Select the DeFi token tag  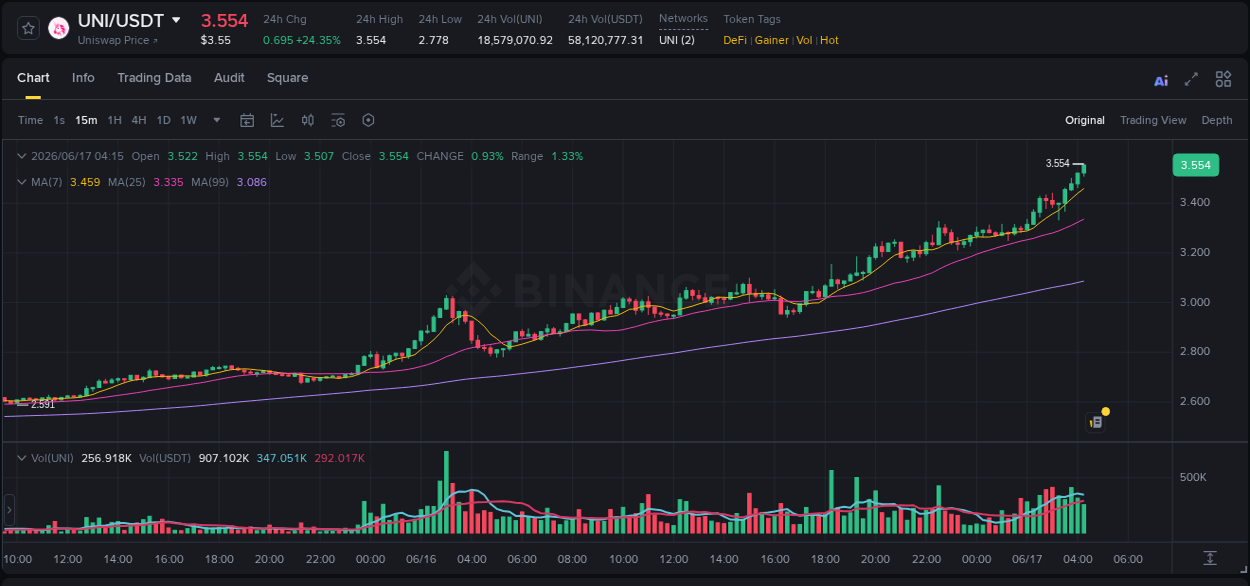pyautogui.click(x=735, y=40)
